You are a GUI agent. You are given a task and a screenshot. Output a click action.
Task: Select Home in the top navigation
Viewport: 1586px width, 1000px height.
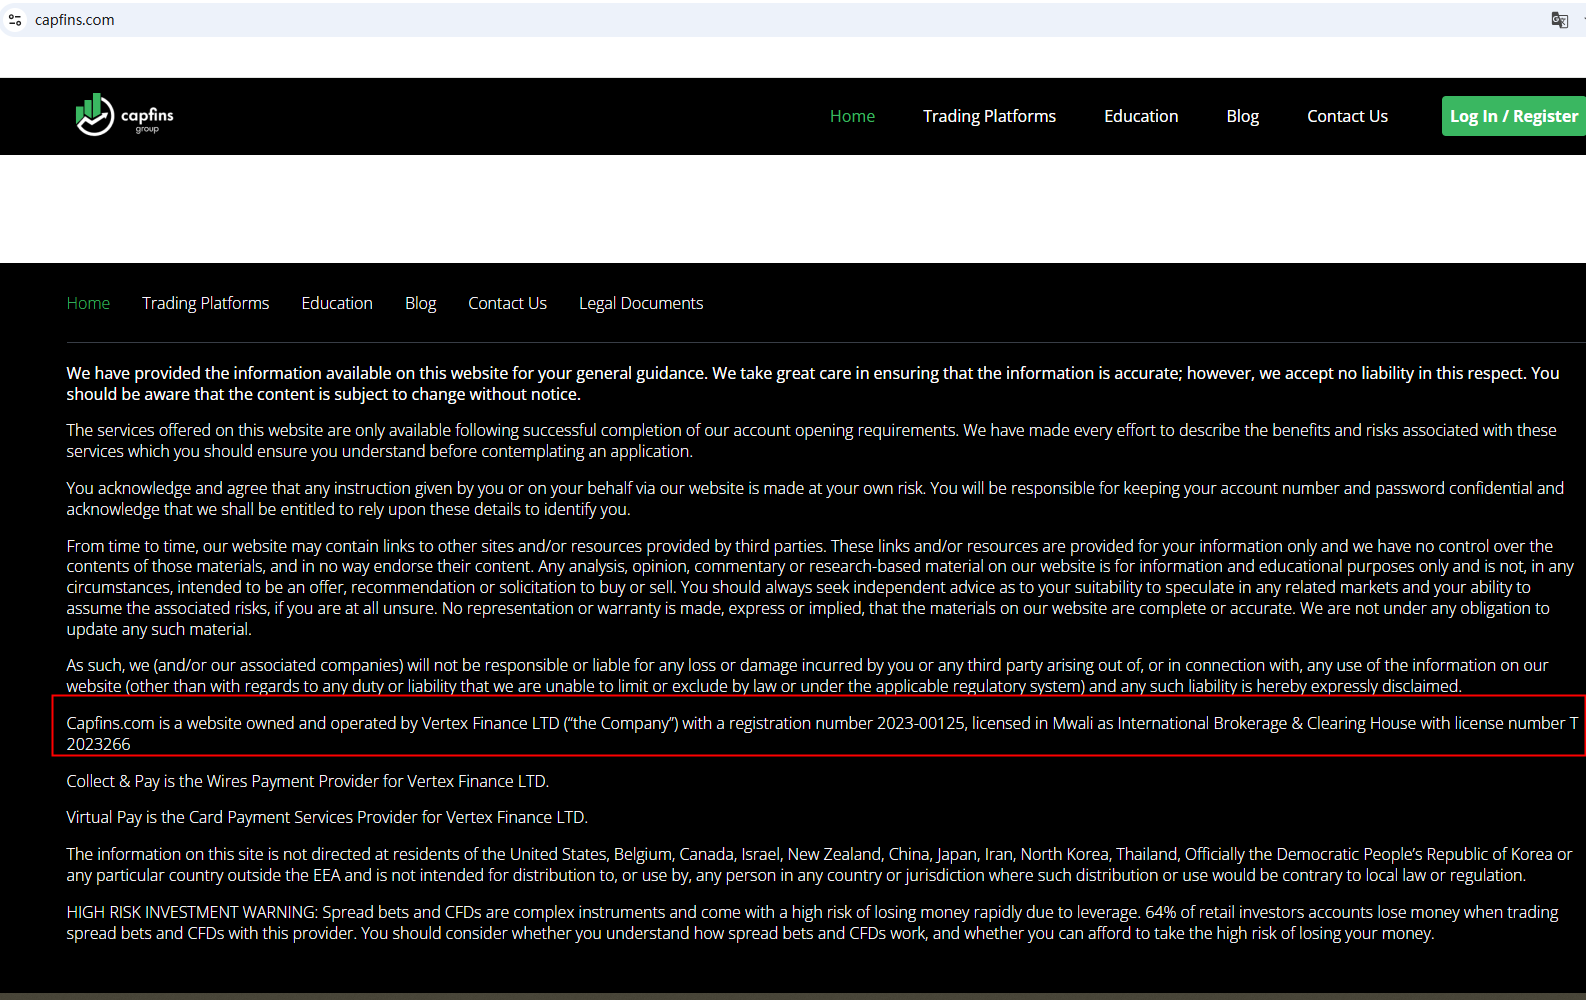[x=852, y=116]
